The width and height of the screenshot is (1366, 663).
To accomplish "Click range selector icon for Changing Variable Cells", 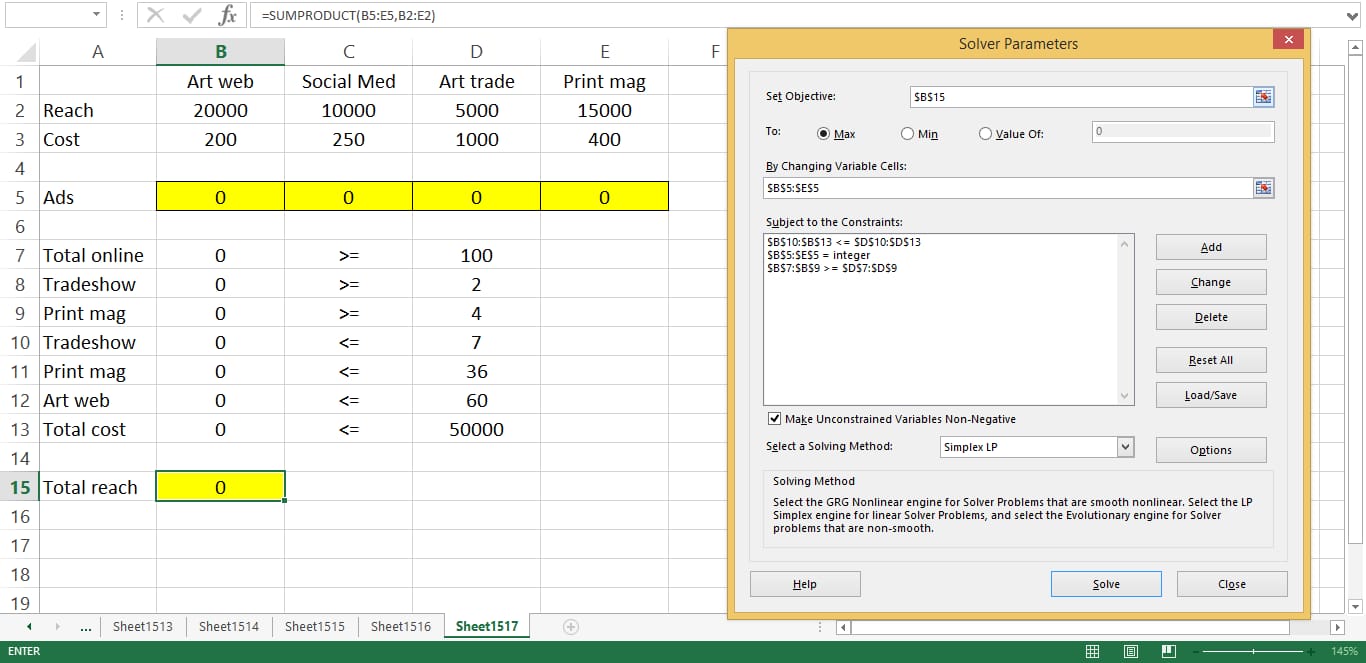I will (1263, 188).
